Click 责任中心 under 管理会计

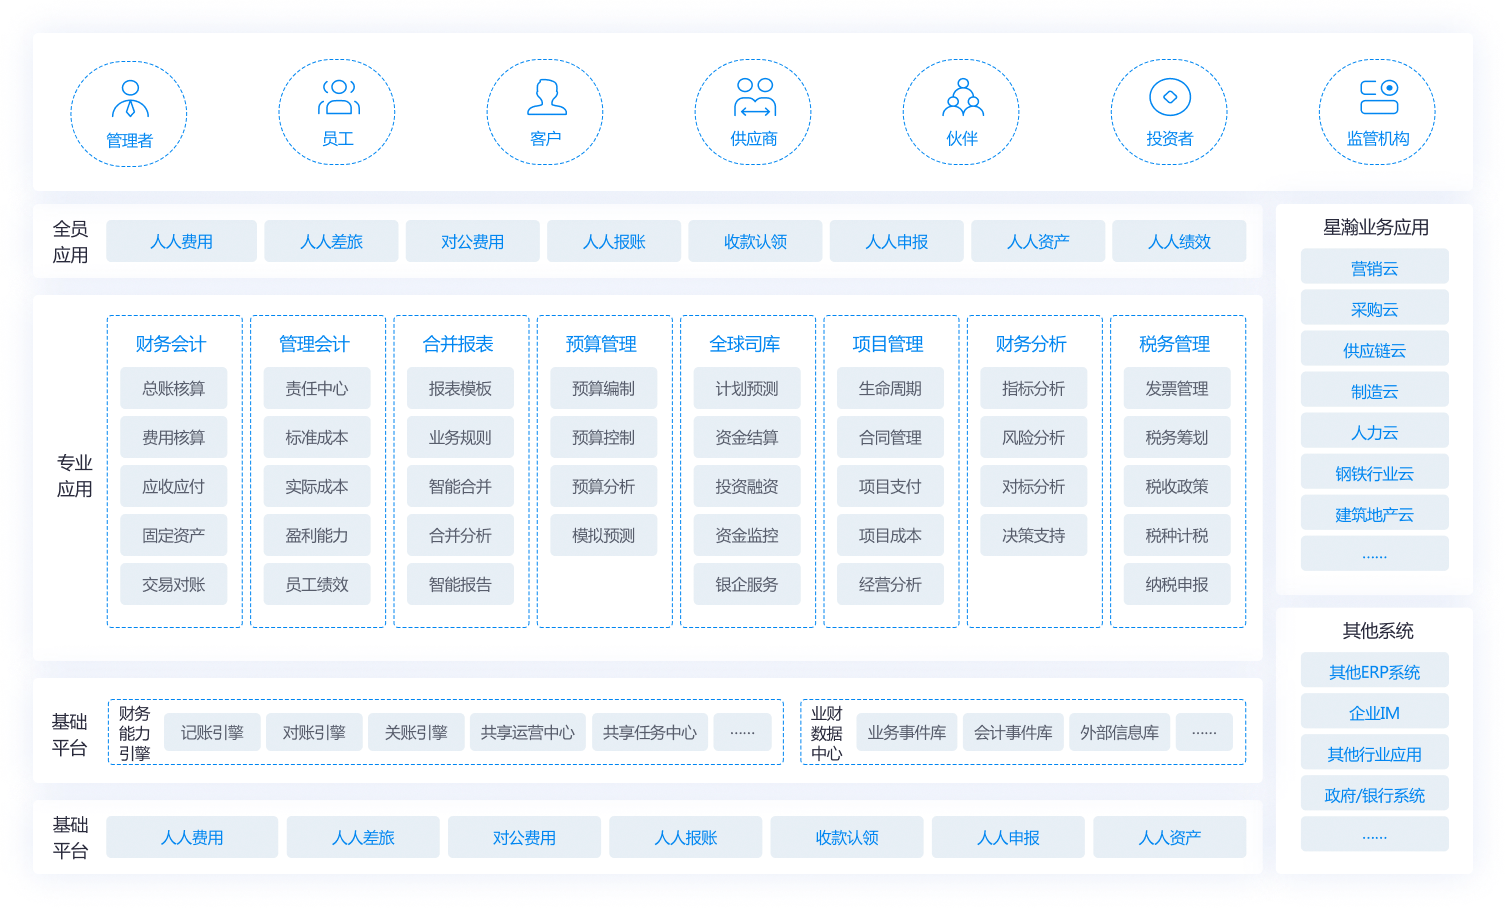pyautogui.click(x=317, y=388)
